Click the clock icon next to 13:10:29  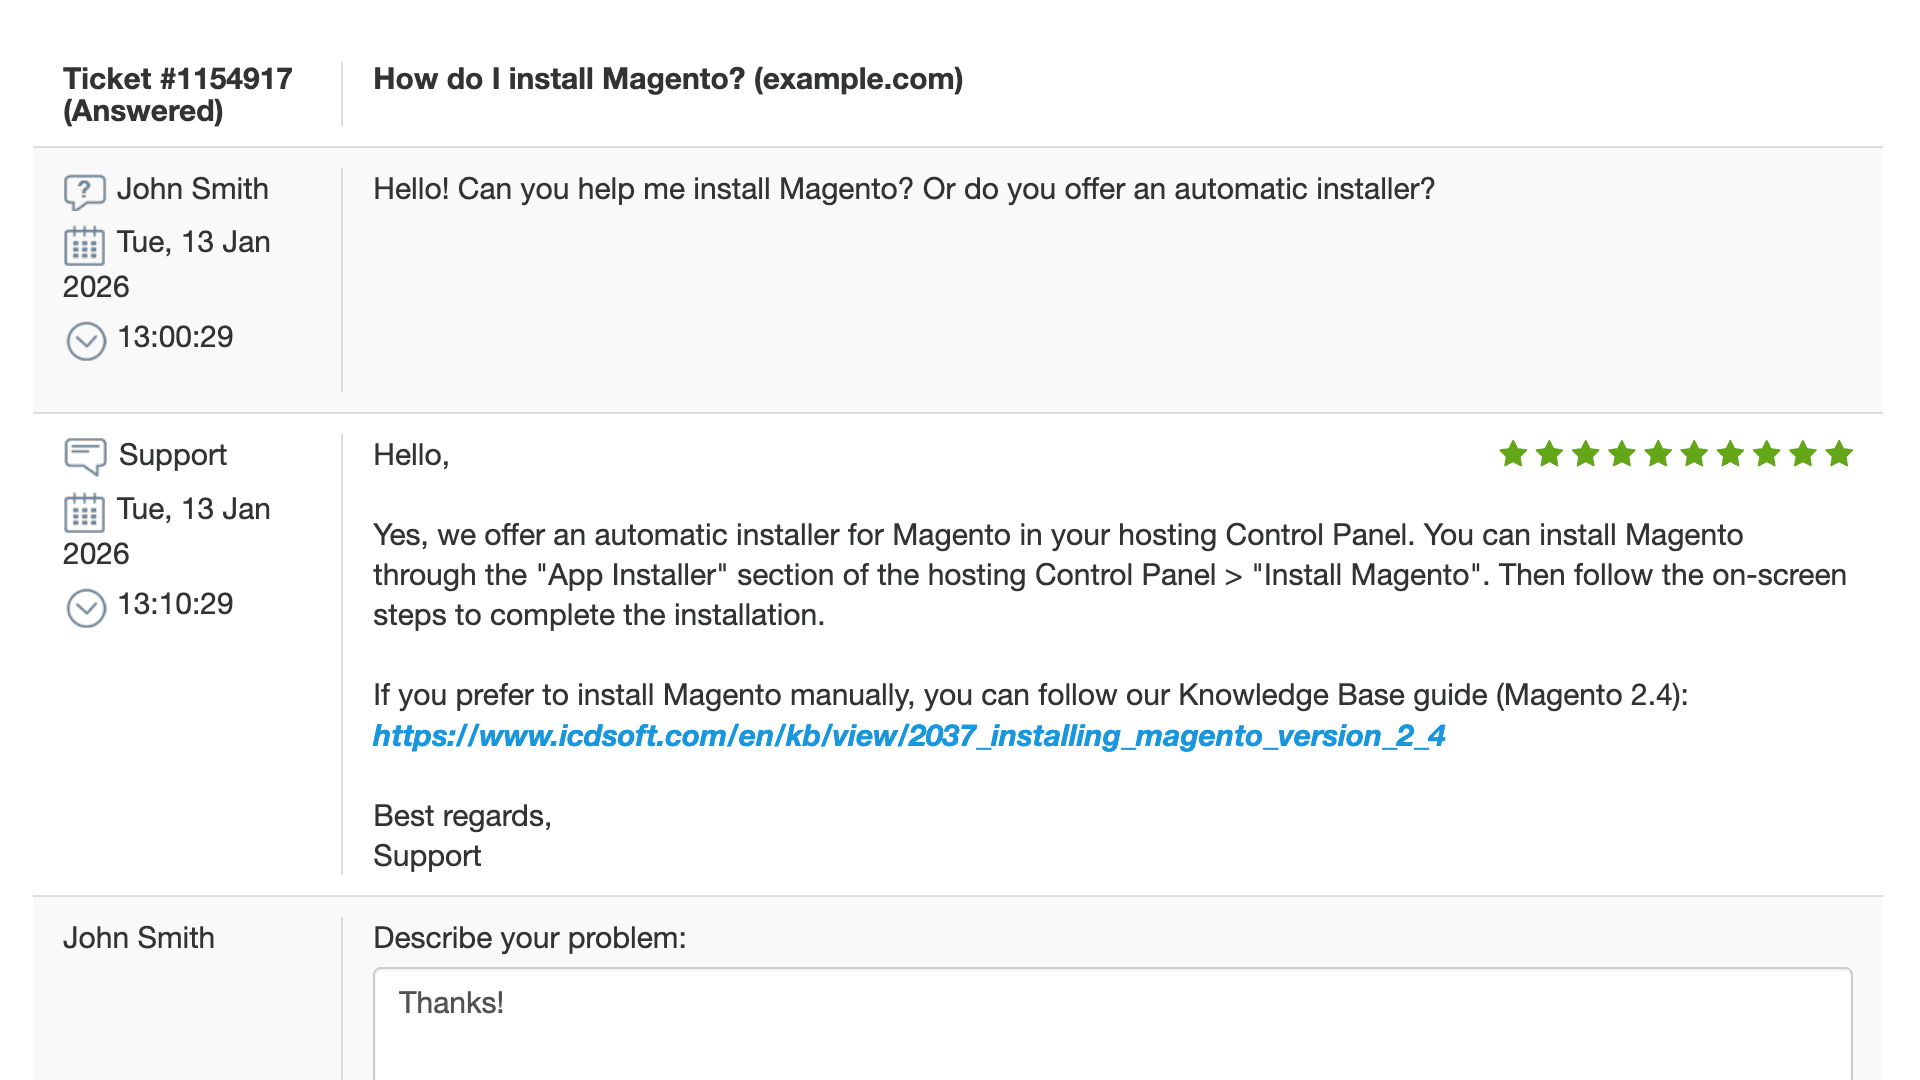click(86, 608)
